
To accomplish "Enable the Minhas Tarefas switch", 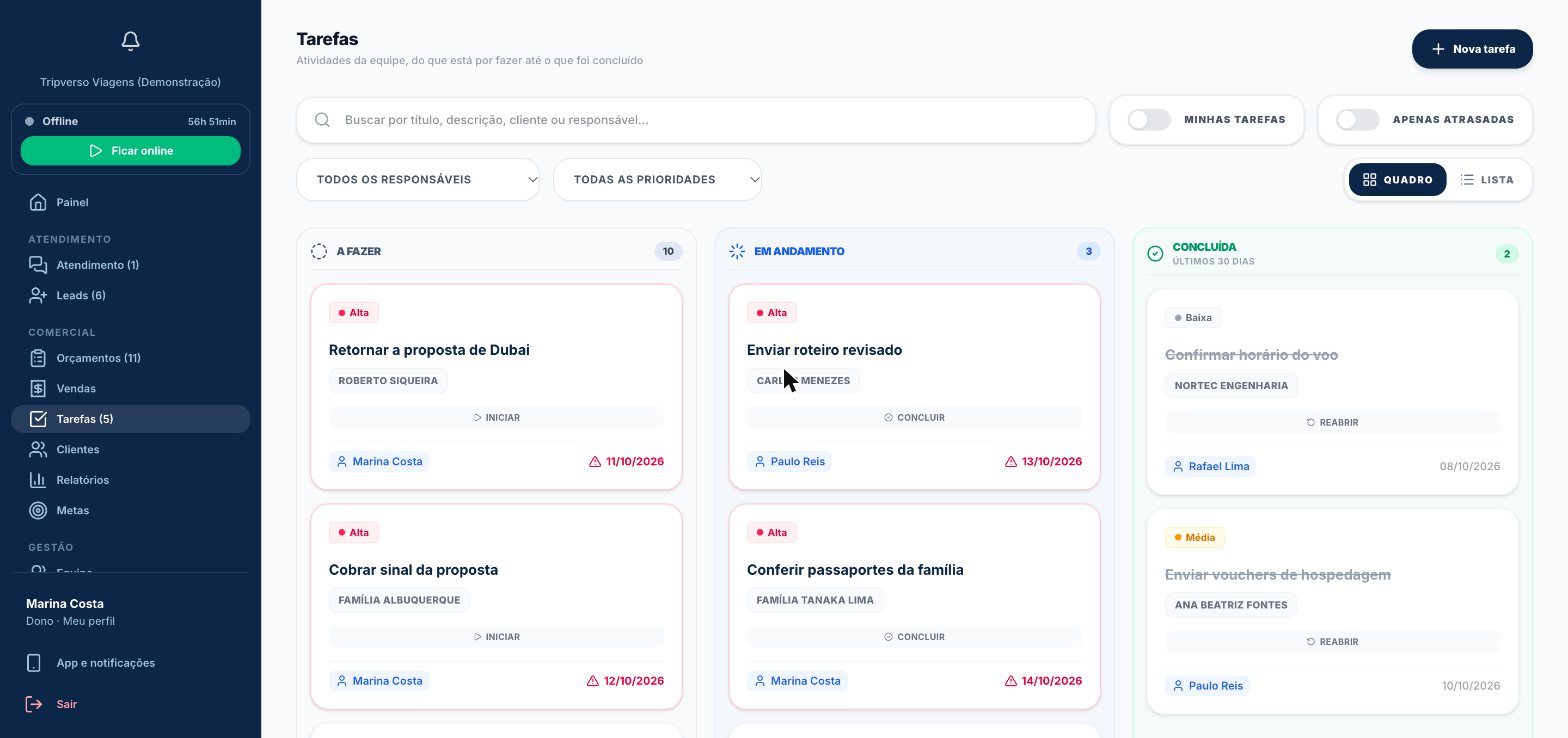I will (1149, 120).
